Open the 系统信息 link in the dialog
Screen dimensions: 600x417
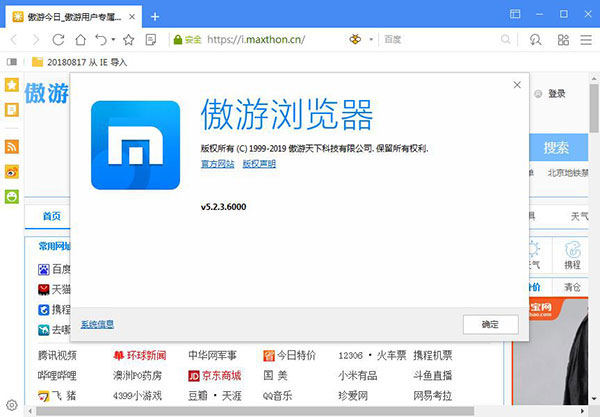[97, 325]
